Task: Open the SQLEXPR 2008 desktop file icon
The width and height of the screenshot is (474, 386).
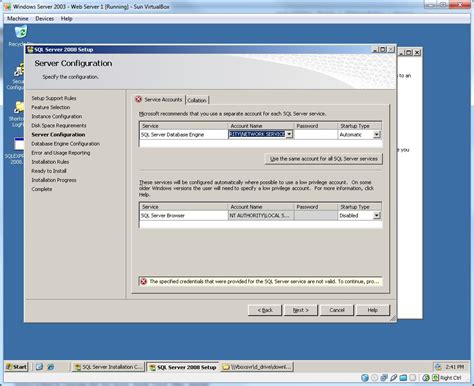Action: tap(19, 144)
